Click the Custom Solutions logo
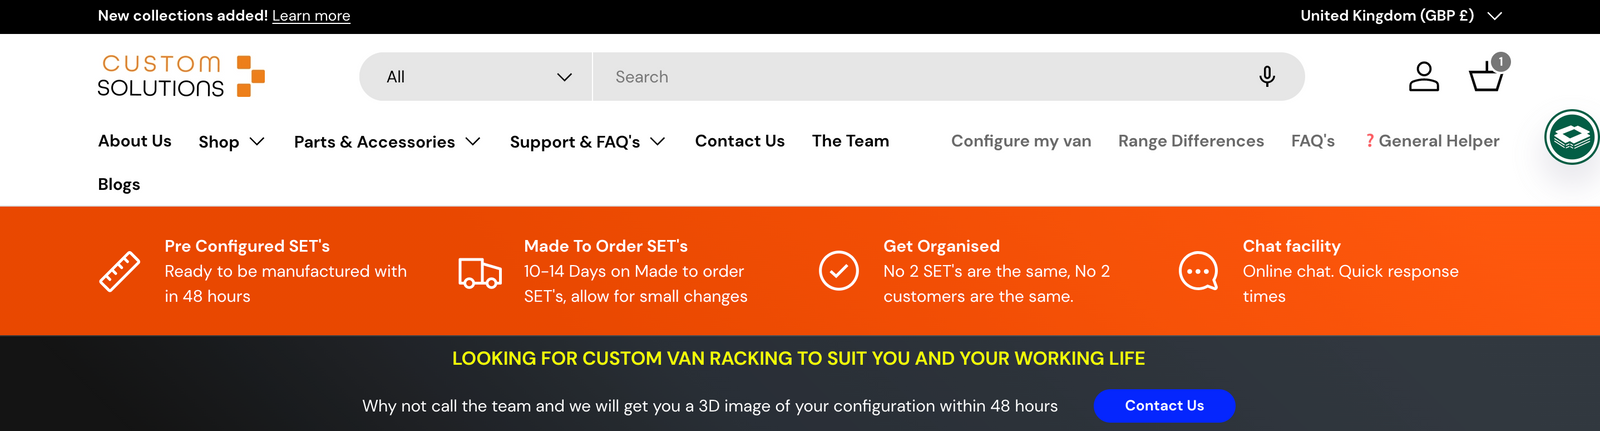The height and width of the screenshot is (431, 1600). (x=181, y=76)
